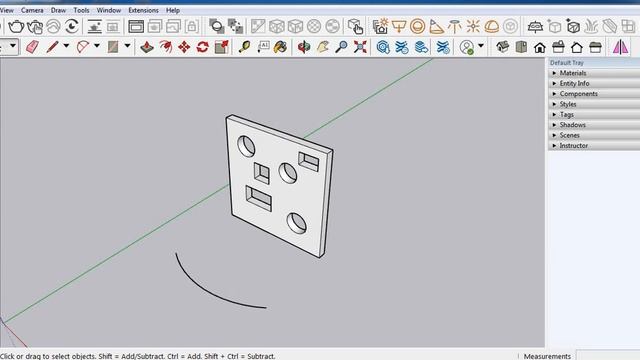Open the V-Ray frame buffer window icon
Viewport: 640px width, 360px height.
click(x=136, y=27)
